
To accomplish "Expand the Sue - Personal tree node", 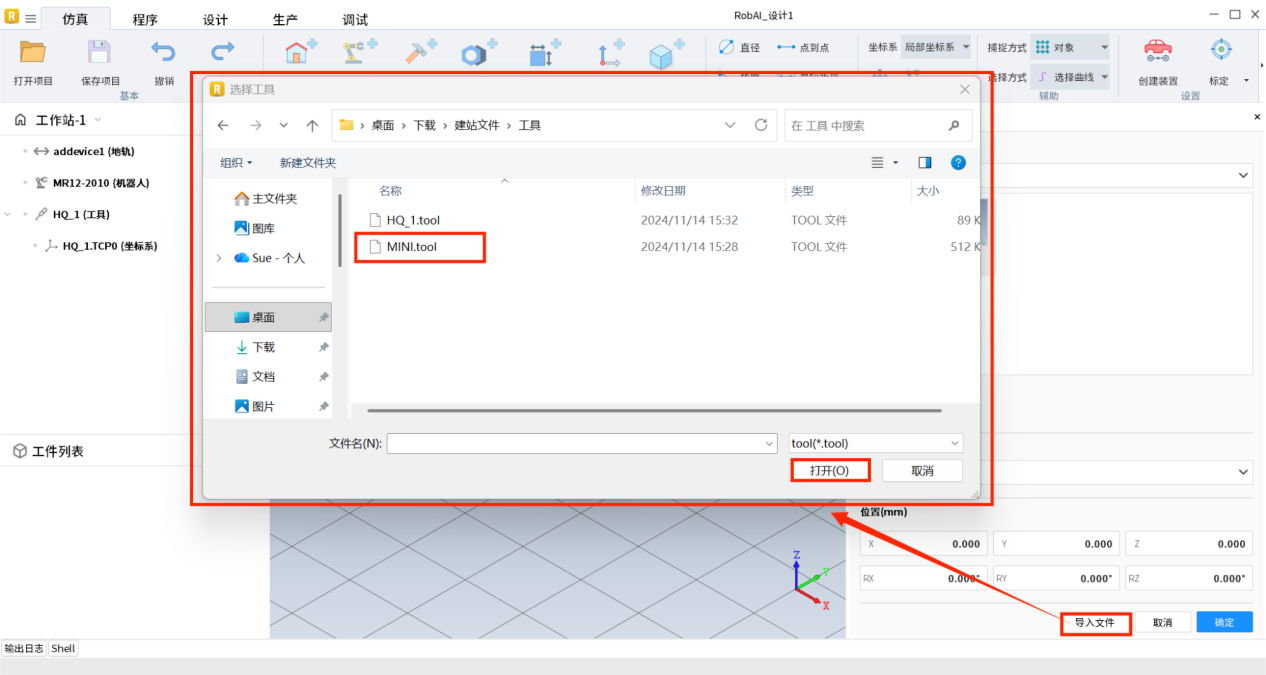I will 219,258.
